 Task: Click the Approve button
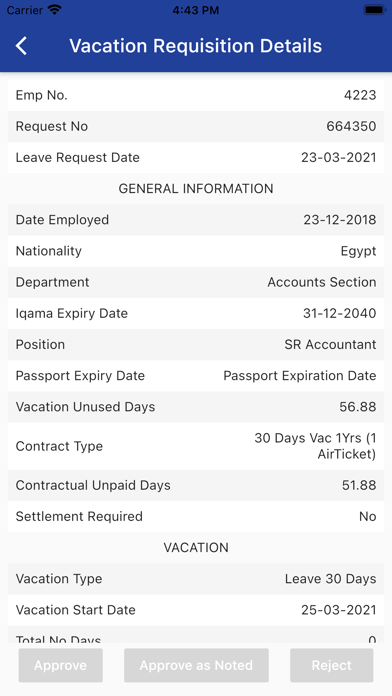(60, 665)
